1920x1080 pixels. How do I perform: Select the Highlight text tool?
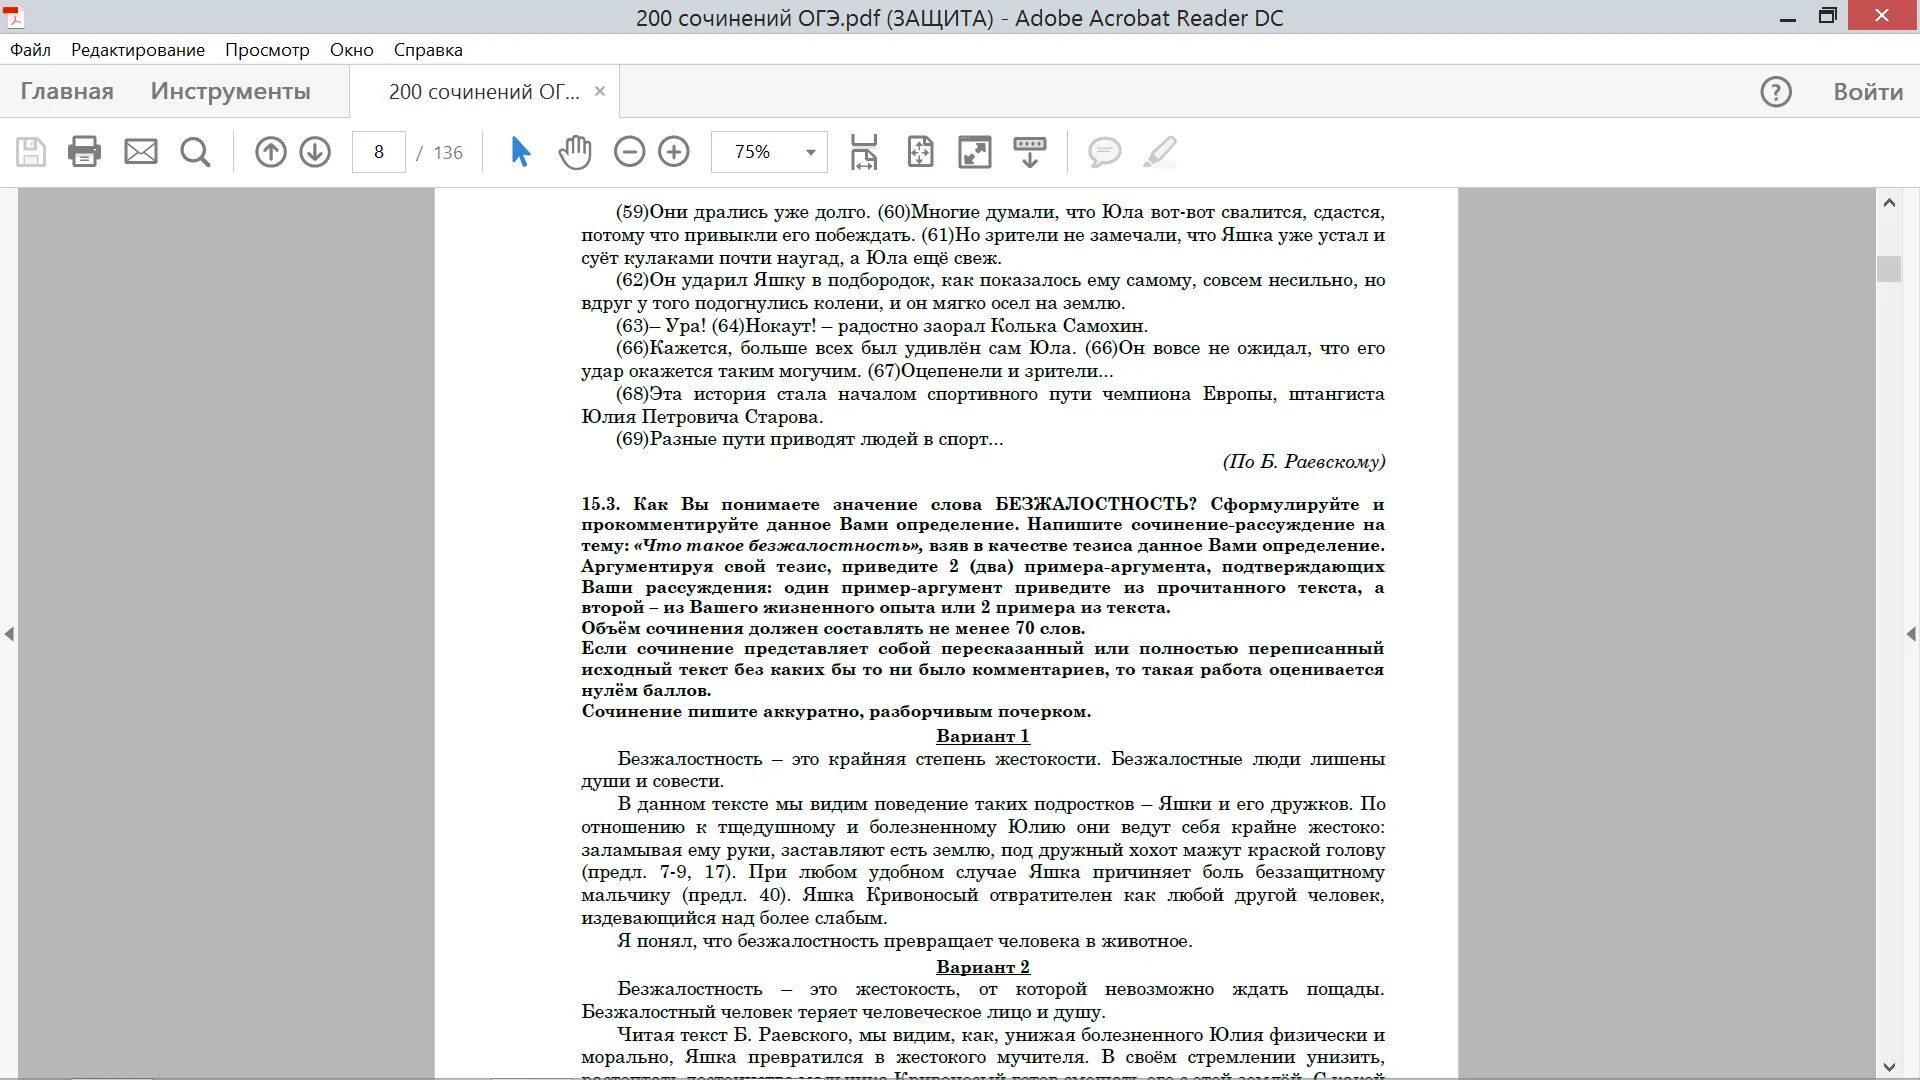pos(1160,152)
